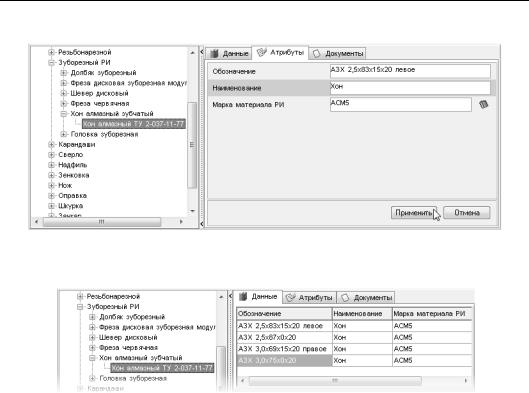The image size is (529, 393).
Task: Select row АЗХ 2,5х83х15х20 левое
Action: [x=354, y=326]
